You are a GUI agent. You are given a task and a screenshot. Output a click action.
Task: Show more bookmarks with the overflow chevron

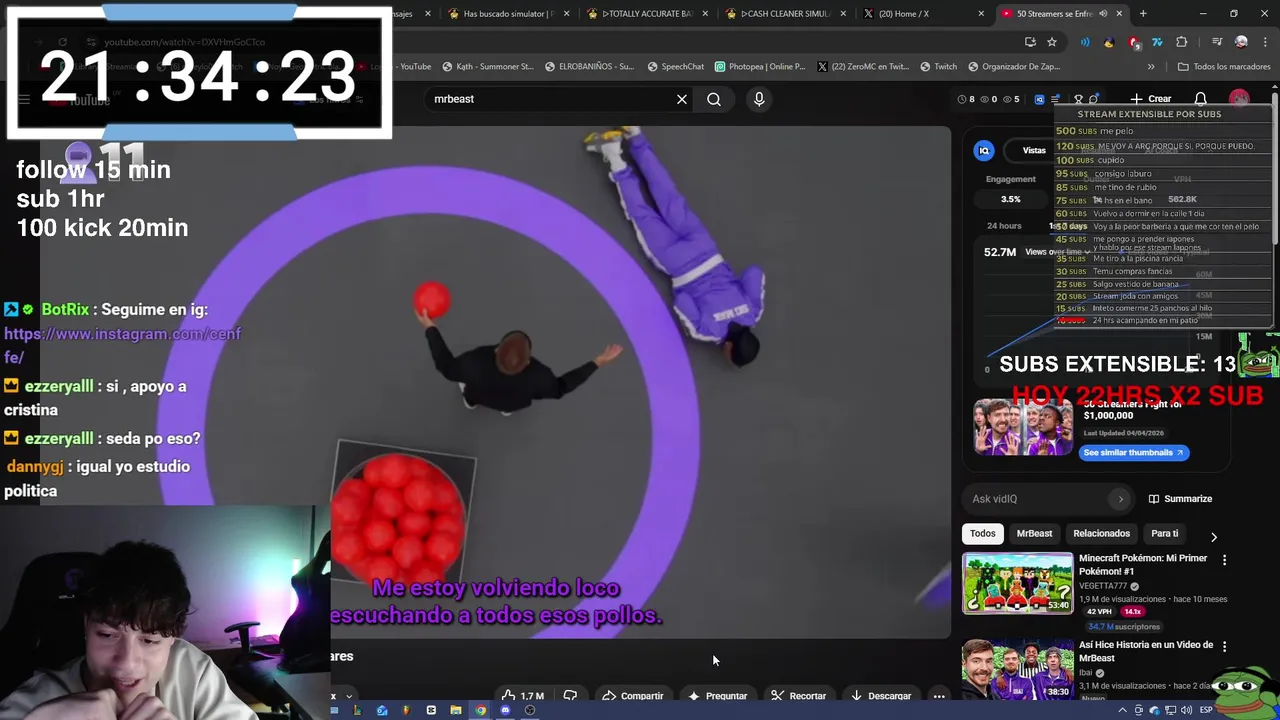1151,67
